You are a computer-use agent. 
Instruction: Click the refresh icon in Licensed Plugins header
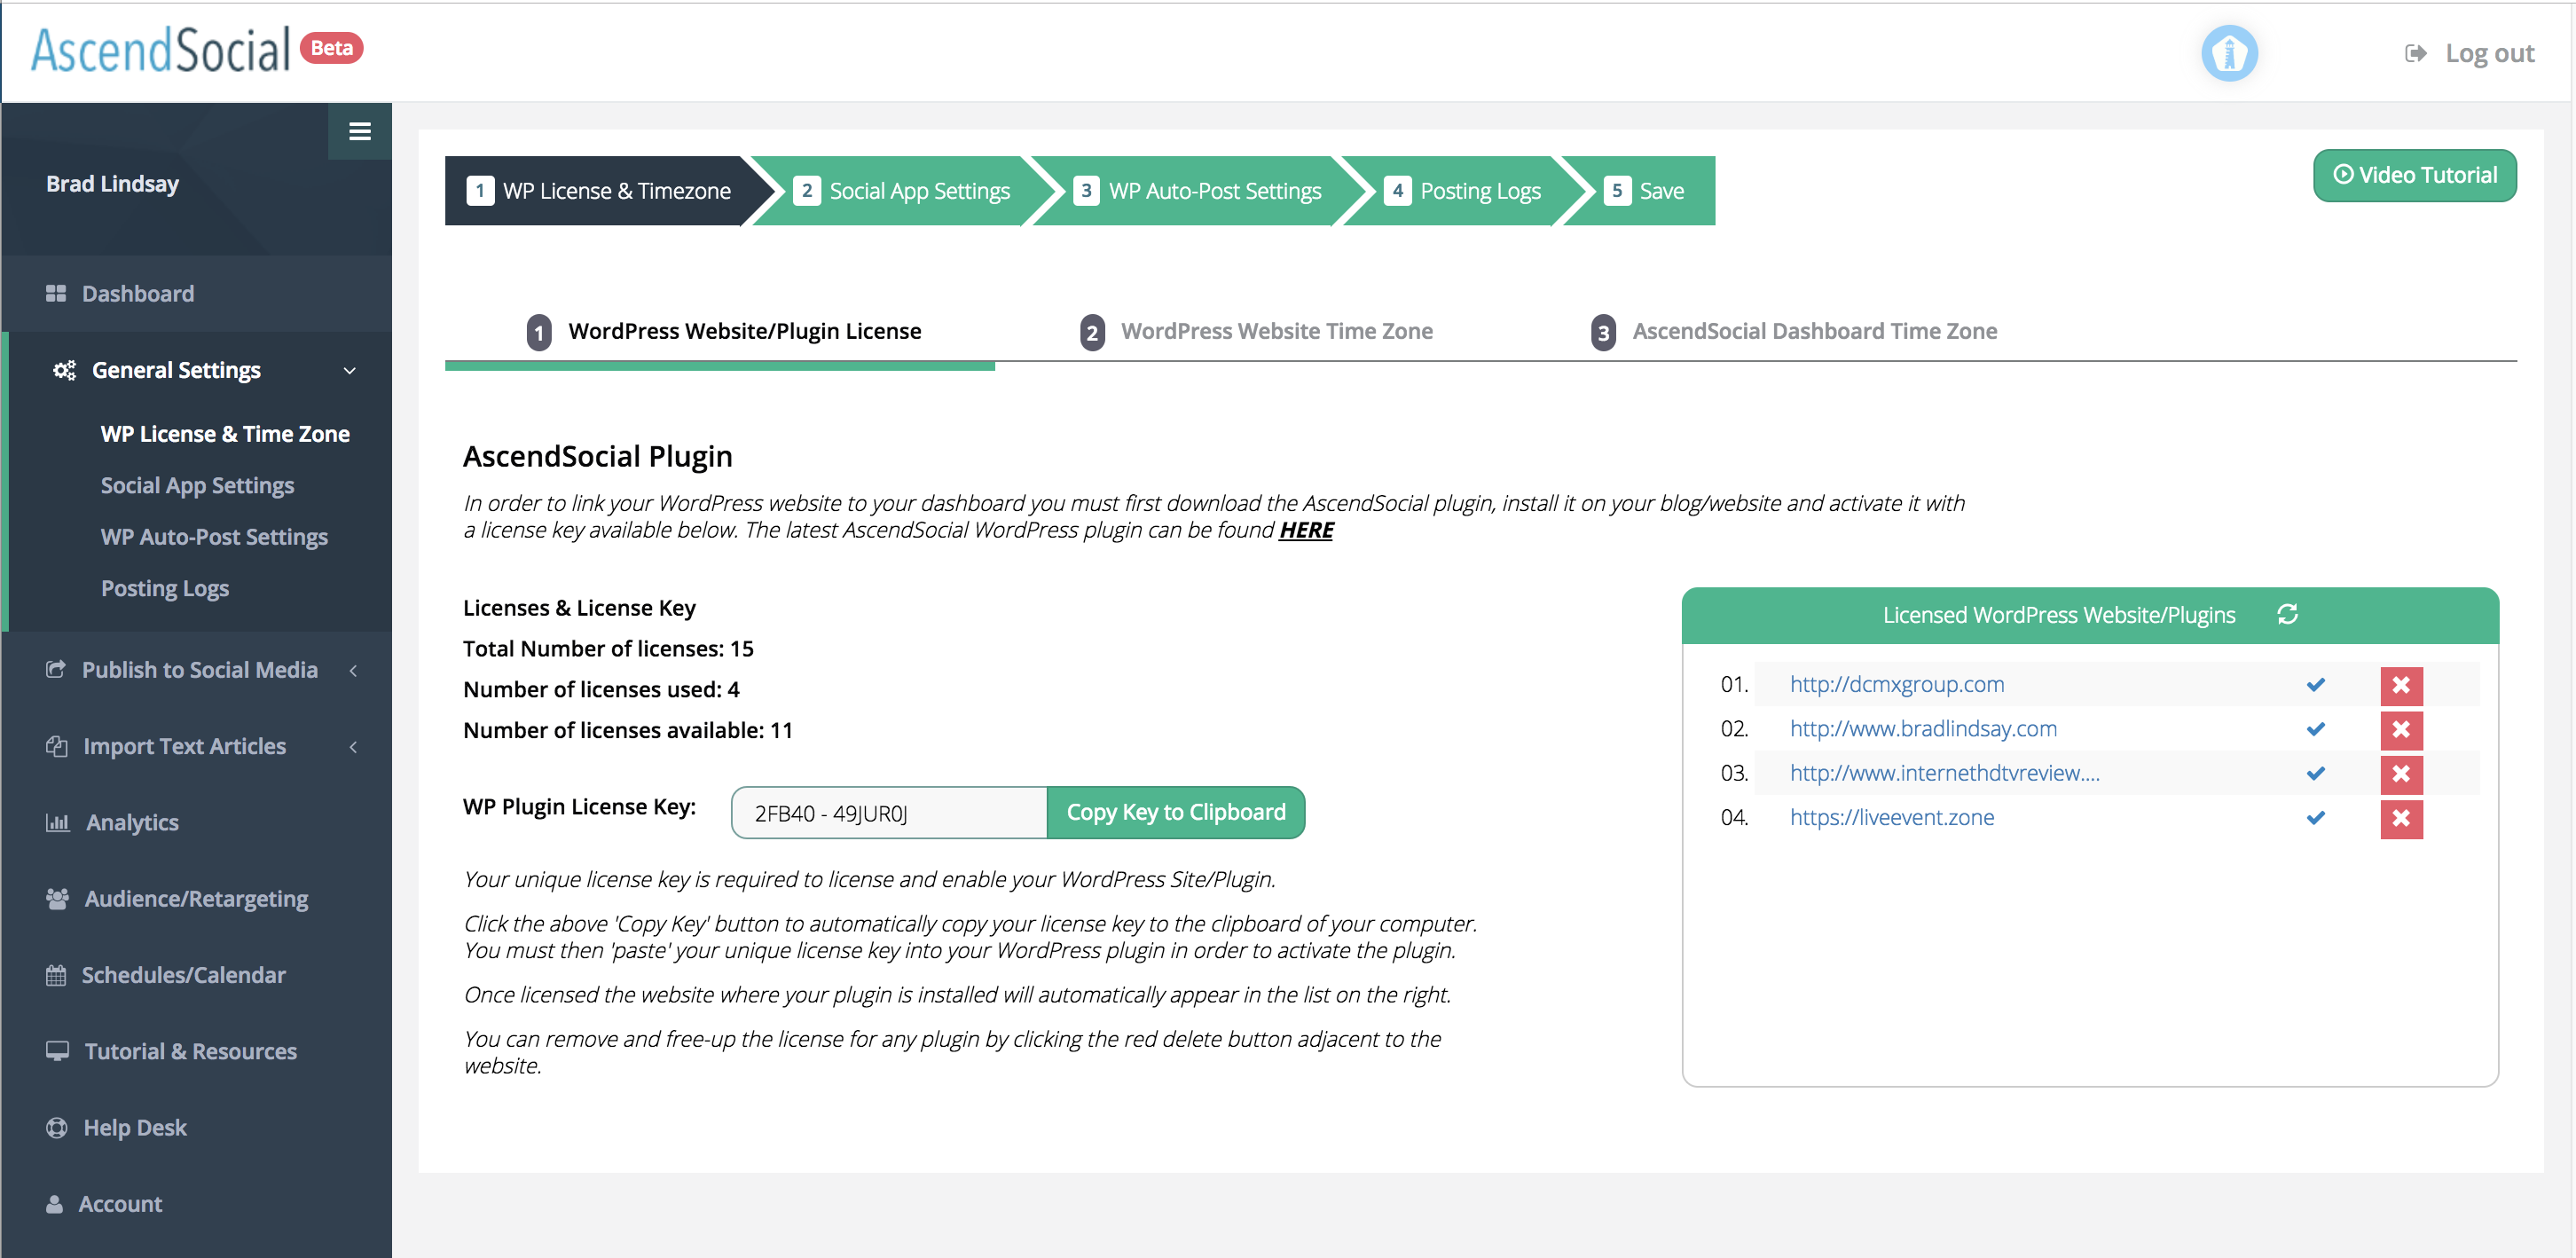2287,614
